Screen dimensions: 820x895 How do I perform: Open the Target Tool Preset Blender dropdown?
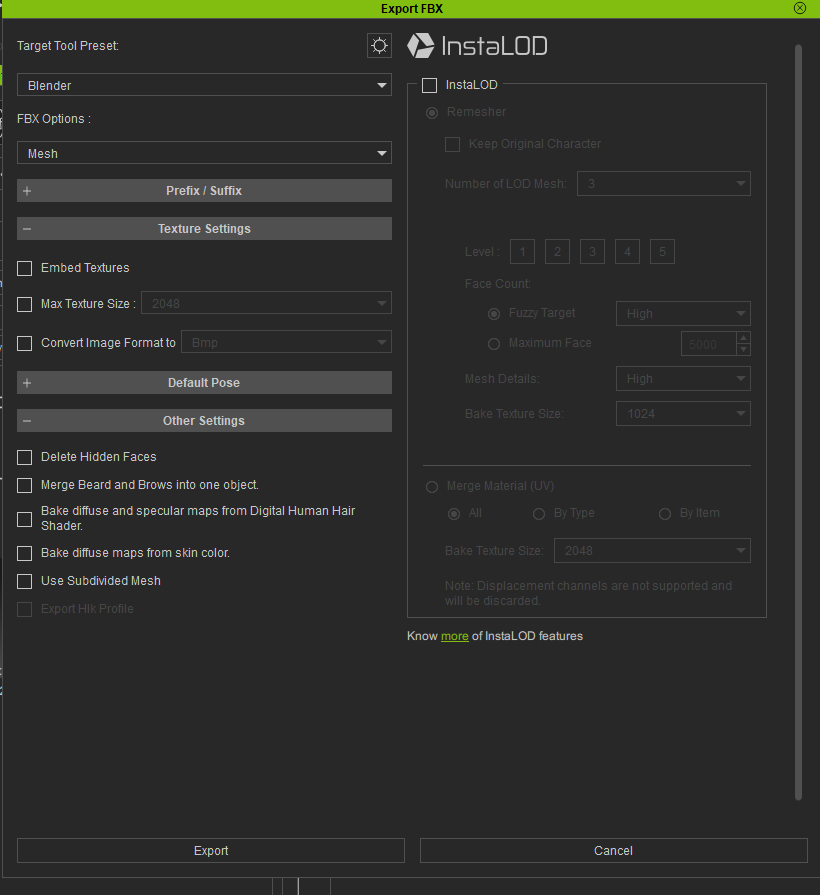pos(204,85)
